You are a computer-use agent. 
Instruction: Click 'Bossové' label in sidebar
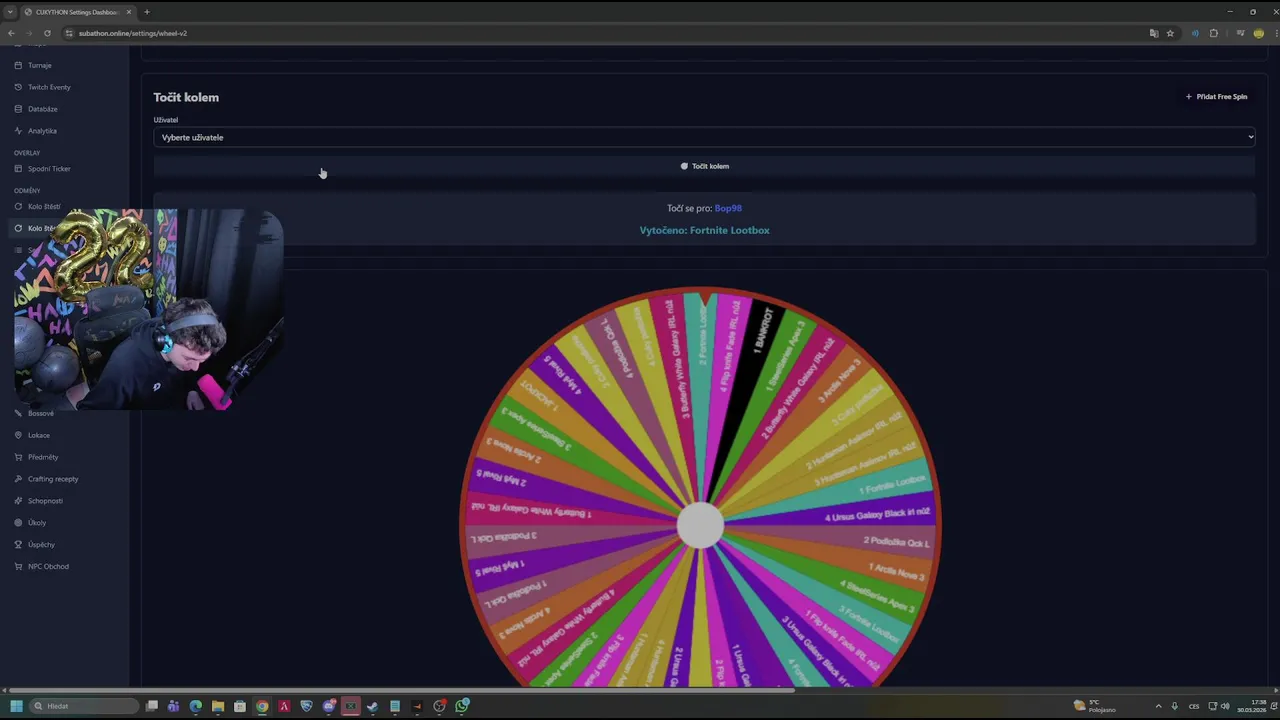point(41,413)
